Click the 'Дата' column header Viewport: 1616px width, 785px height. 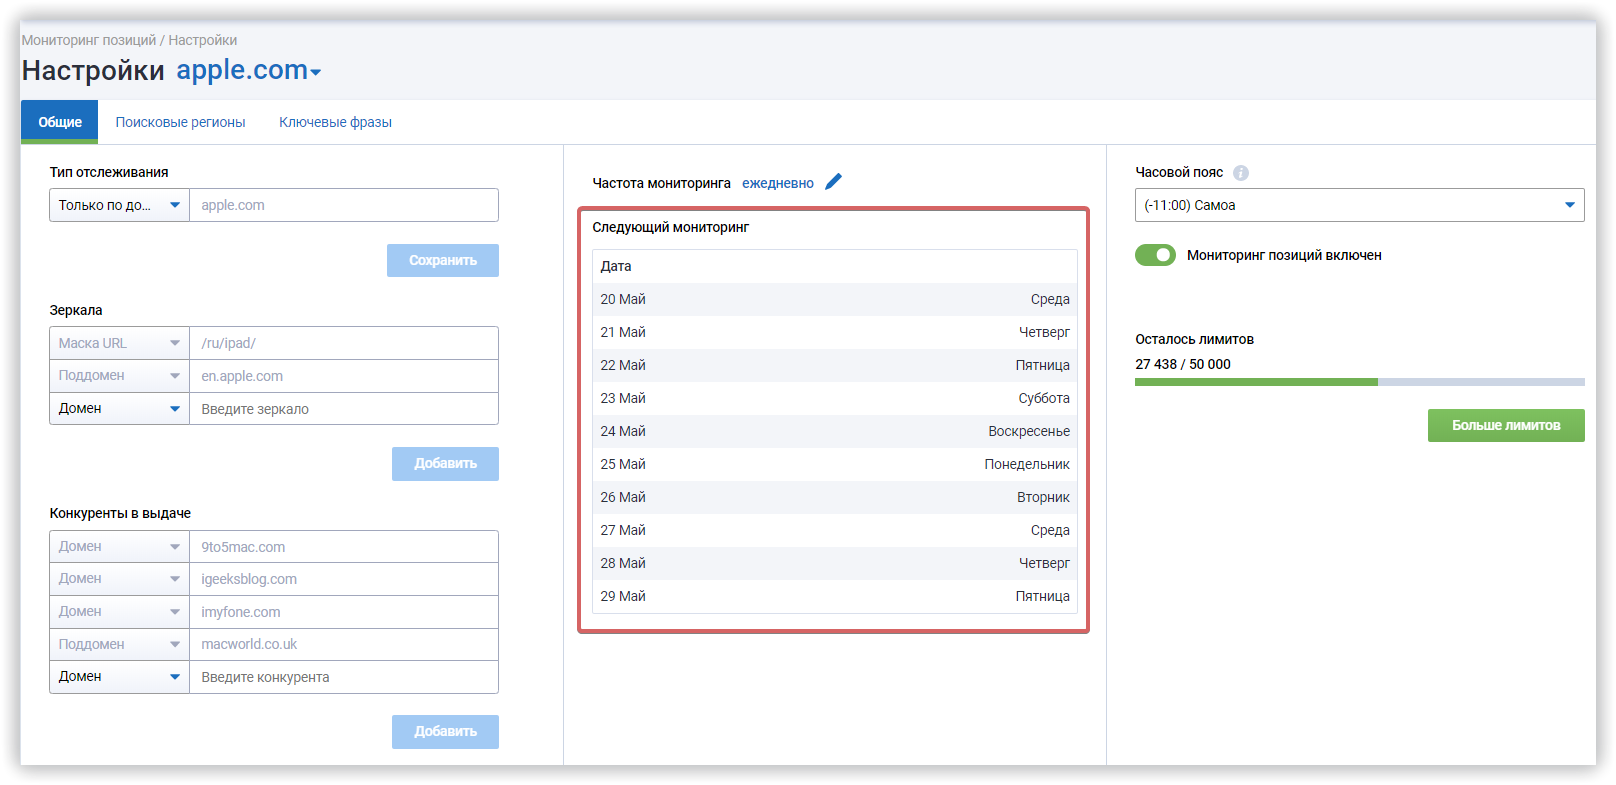pyautogui.click(x=616, y=266)
